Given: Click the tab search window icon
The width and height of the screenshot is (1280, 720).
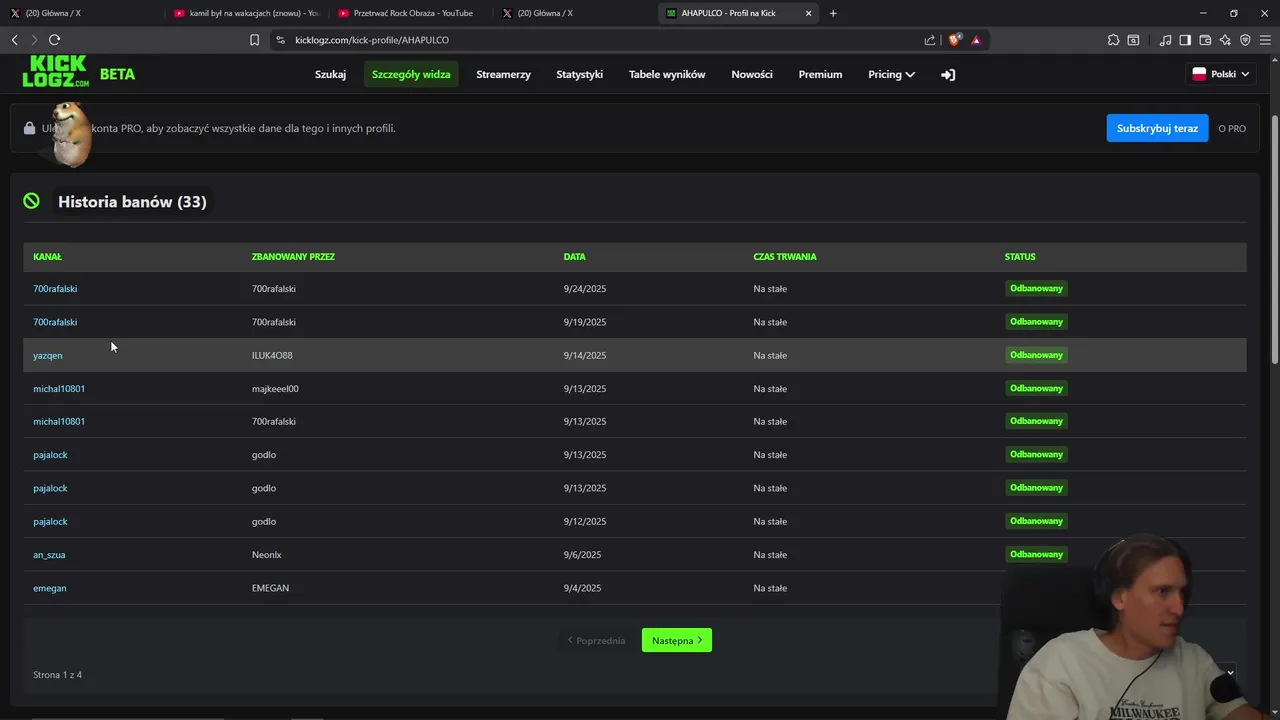Looking at the screenshot, I should tap(1133, 40).
